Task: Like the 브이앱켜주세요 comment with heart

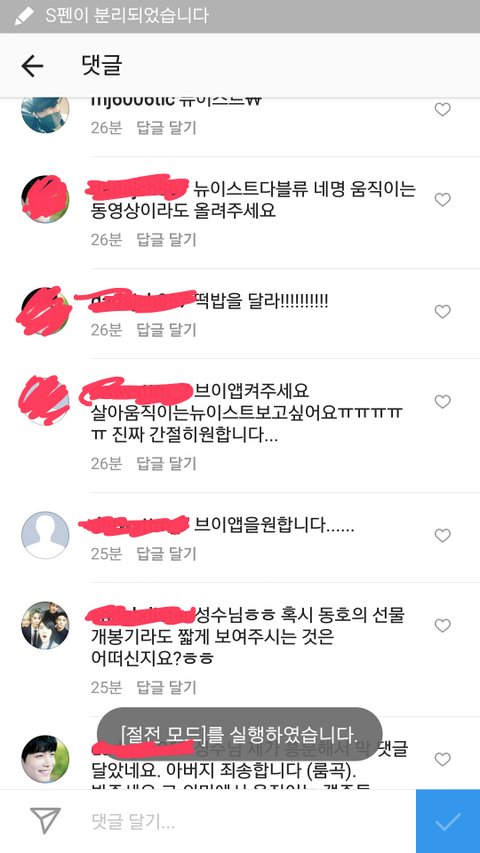Action: tap(442, 402)
